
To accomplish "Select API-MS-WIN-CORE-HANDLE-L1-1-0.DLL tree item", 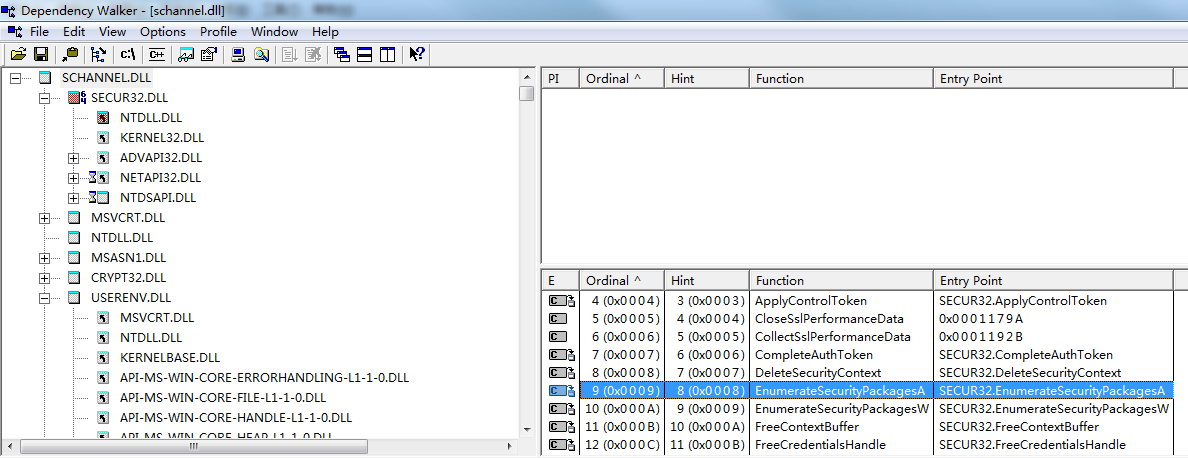I will click(236, 417).
